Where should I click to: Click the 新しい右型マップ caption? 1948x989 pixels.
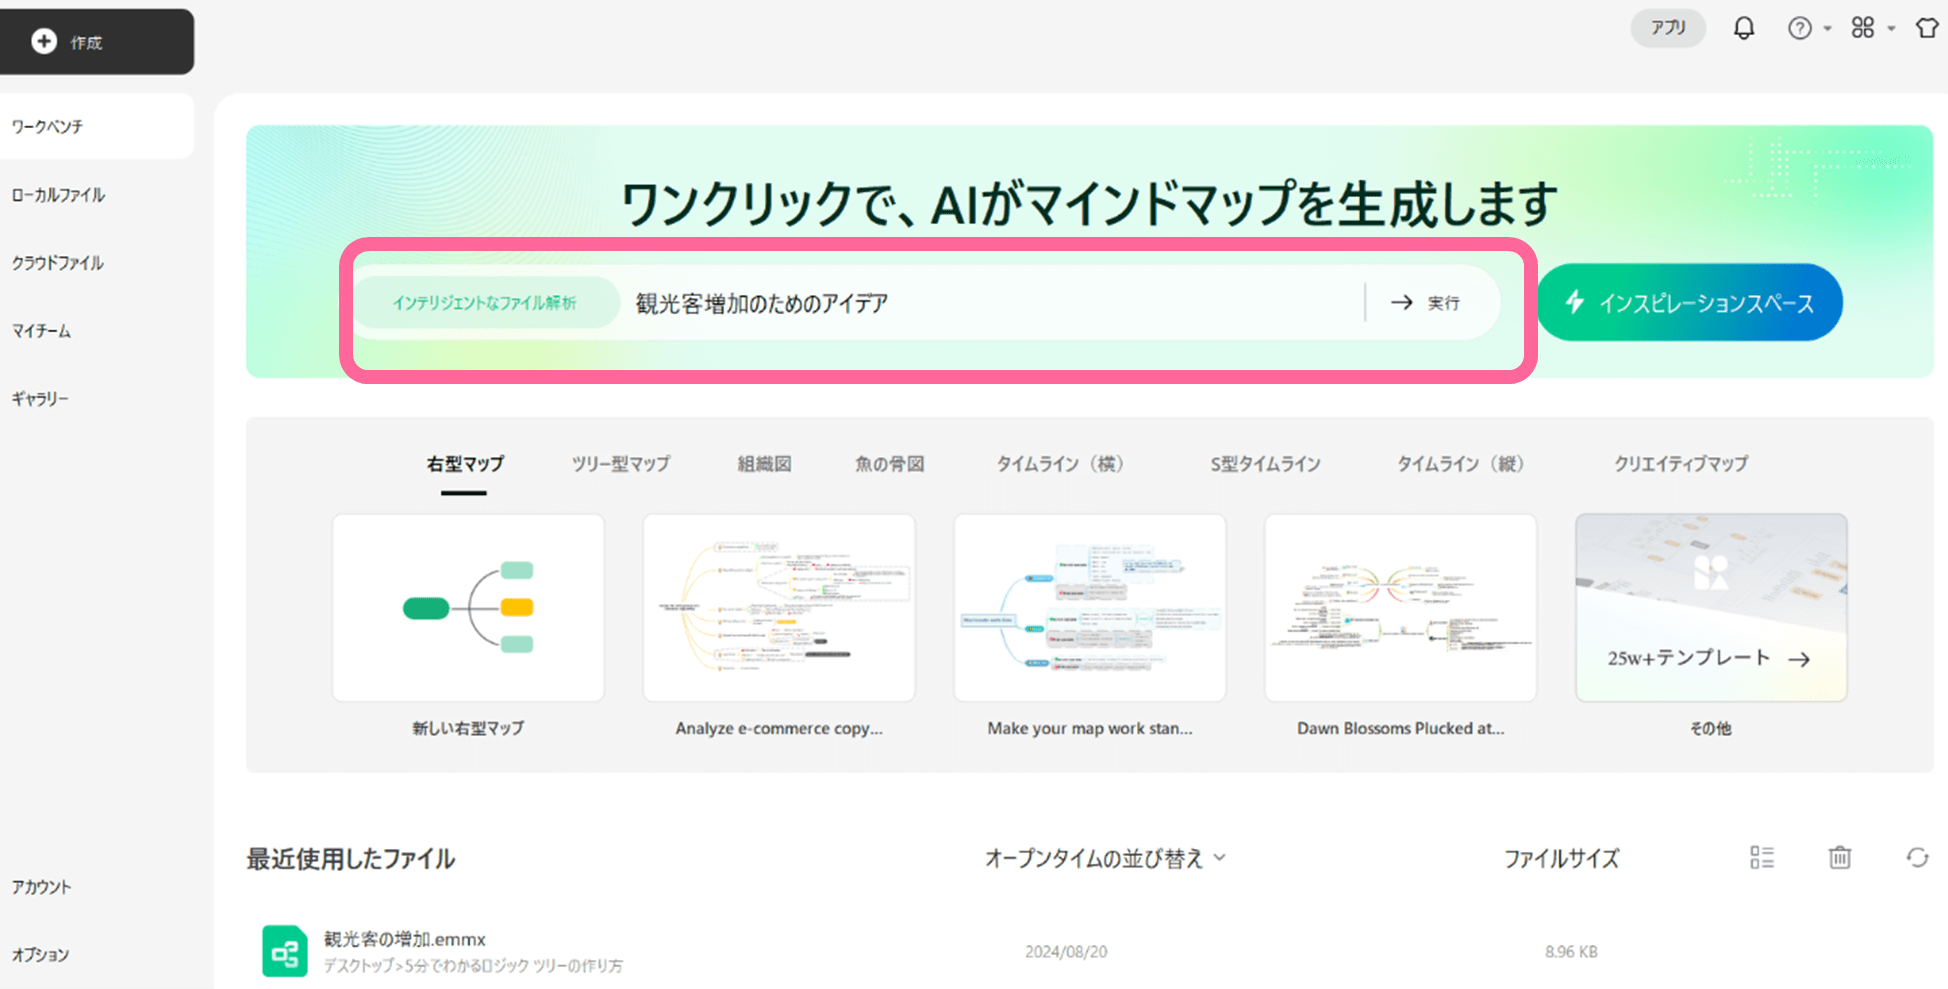[468, 728]
